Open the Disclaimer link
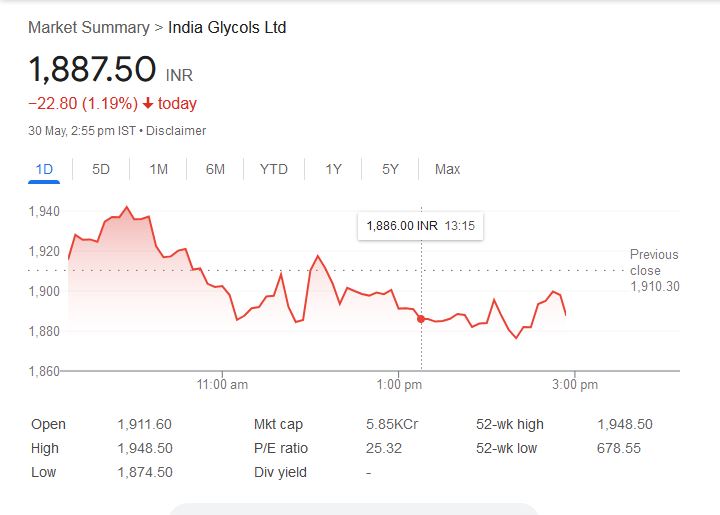 tap(176, 131)
